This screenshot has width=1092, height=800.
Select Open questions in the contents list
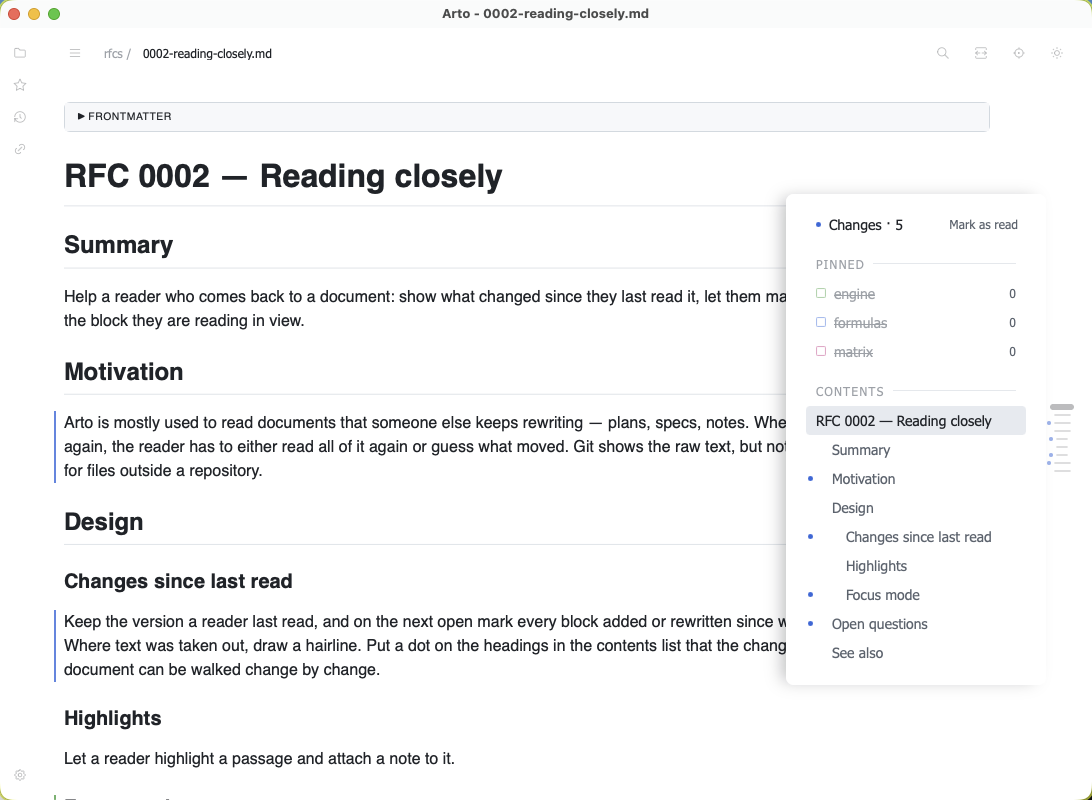pos(880,624)
